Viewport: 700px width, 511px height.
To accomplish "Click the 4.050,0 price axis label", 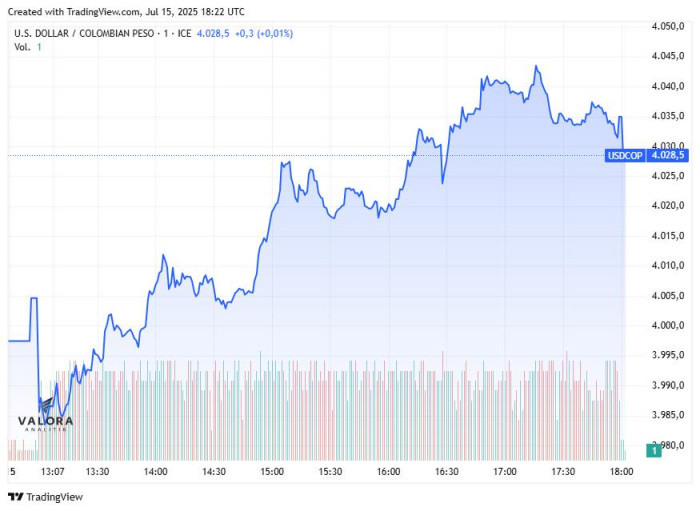I will click(x=666, y=26).
